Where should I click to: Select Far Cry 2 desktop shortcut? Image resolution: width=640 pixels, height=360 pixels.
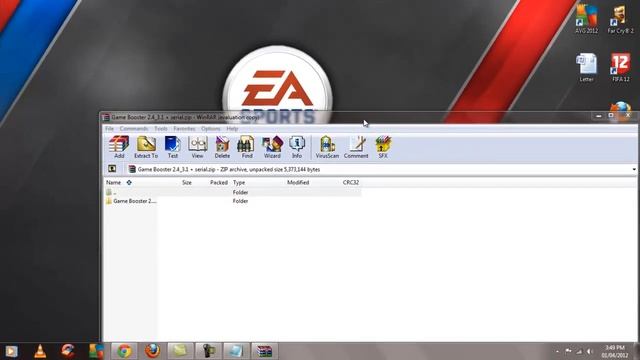[x=620, y=19]
